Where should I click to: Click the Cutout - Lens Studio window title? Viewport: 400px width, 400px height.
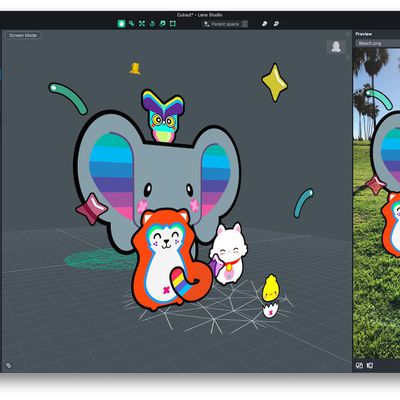pyautogui.click(x=200, y=15)
